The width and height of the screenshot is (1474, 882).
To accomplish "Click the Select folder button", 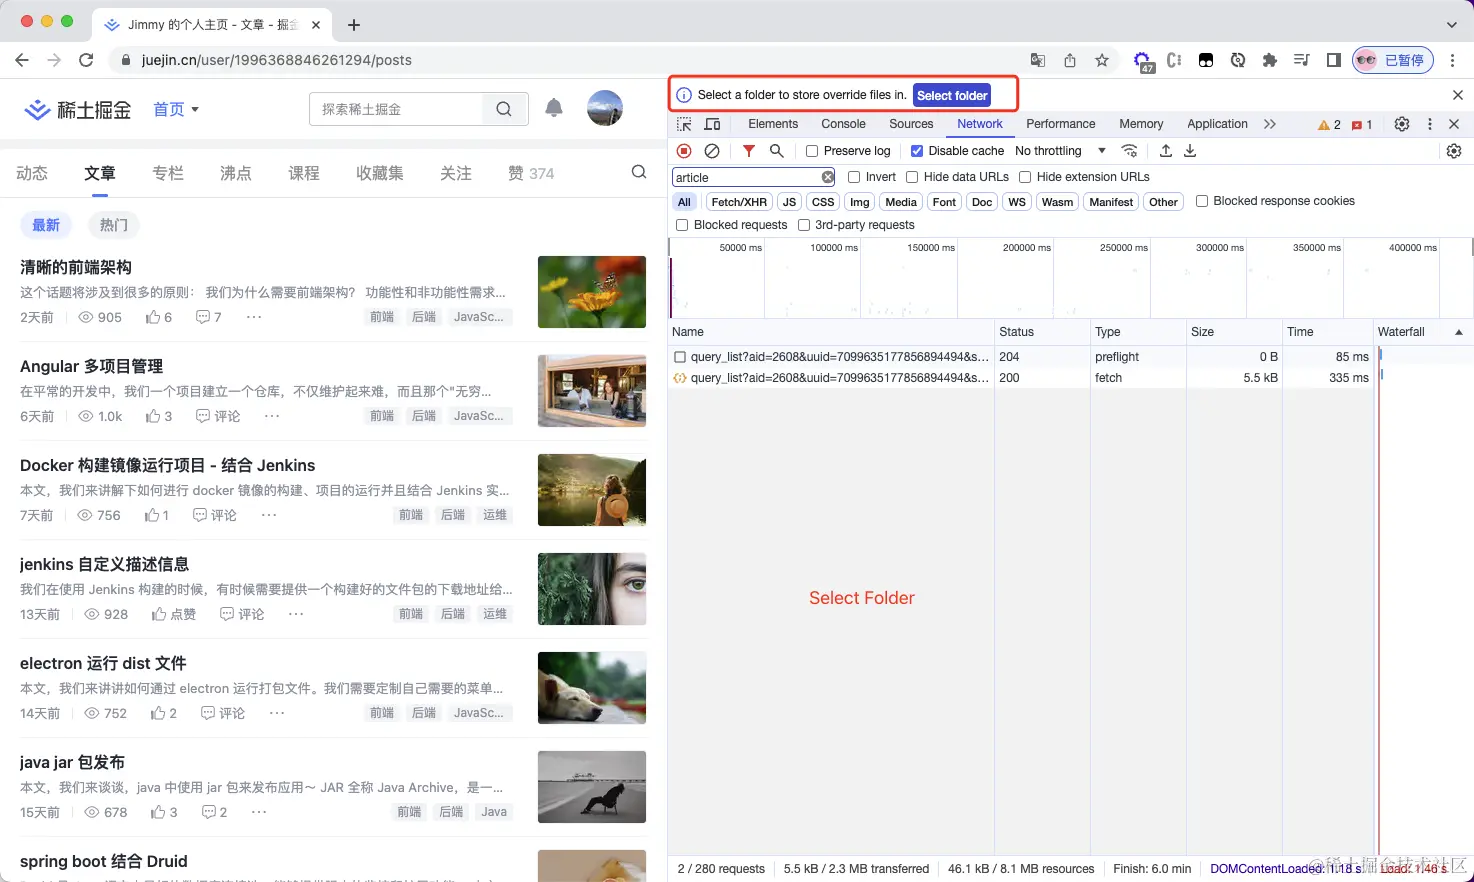I will click(951, 95).
